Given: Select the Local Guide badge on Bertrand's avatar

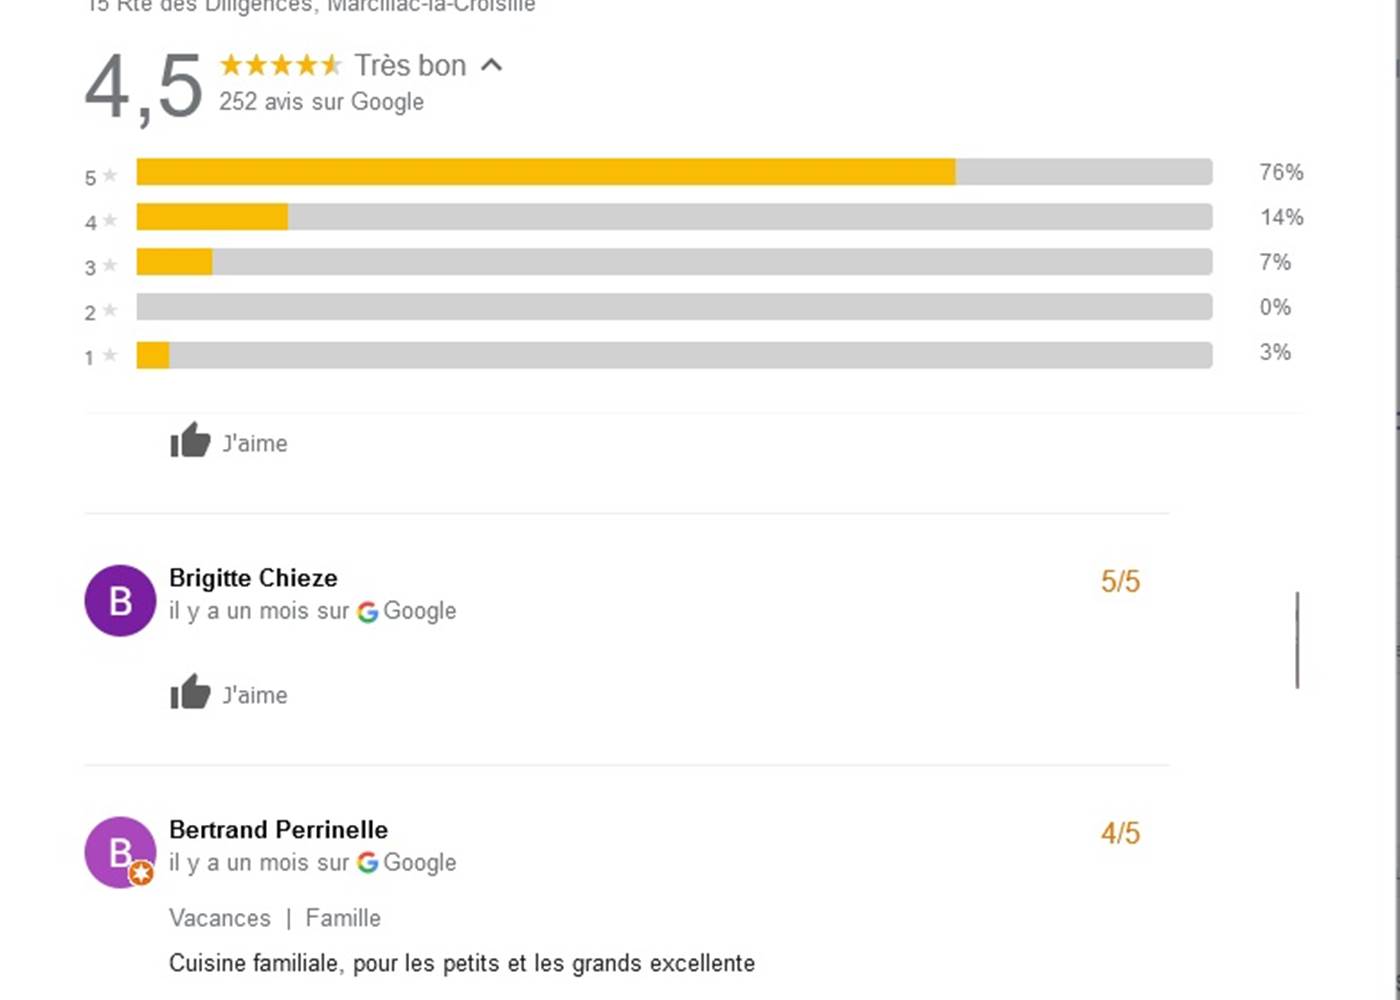Looking at the screenshot, I should [x=142, y=874].
